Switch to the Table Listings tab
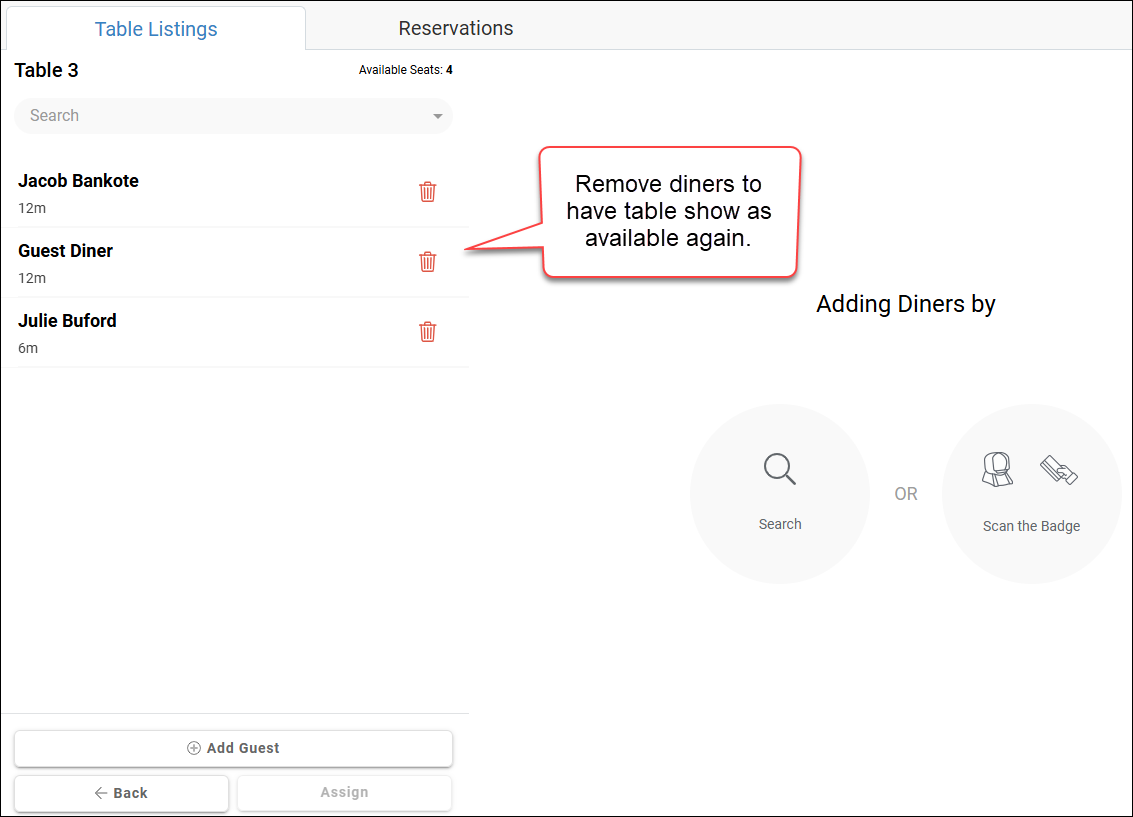Viewport: 1133px width, 817px height. (x=156, y=29)
